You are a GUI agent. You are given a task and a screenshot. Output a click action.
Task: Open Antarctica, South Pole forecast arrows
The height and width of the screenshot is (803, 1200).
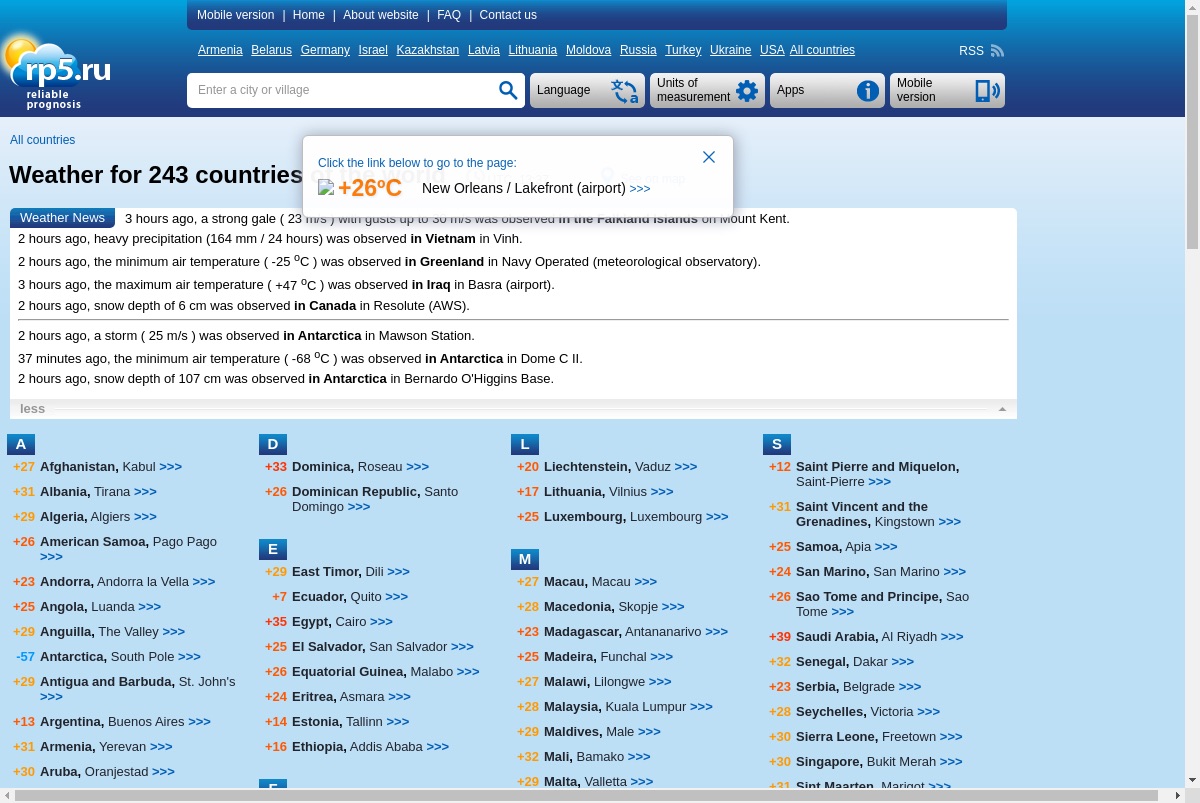pos(189,657)
